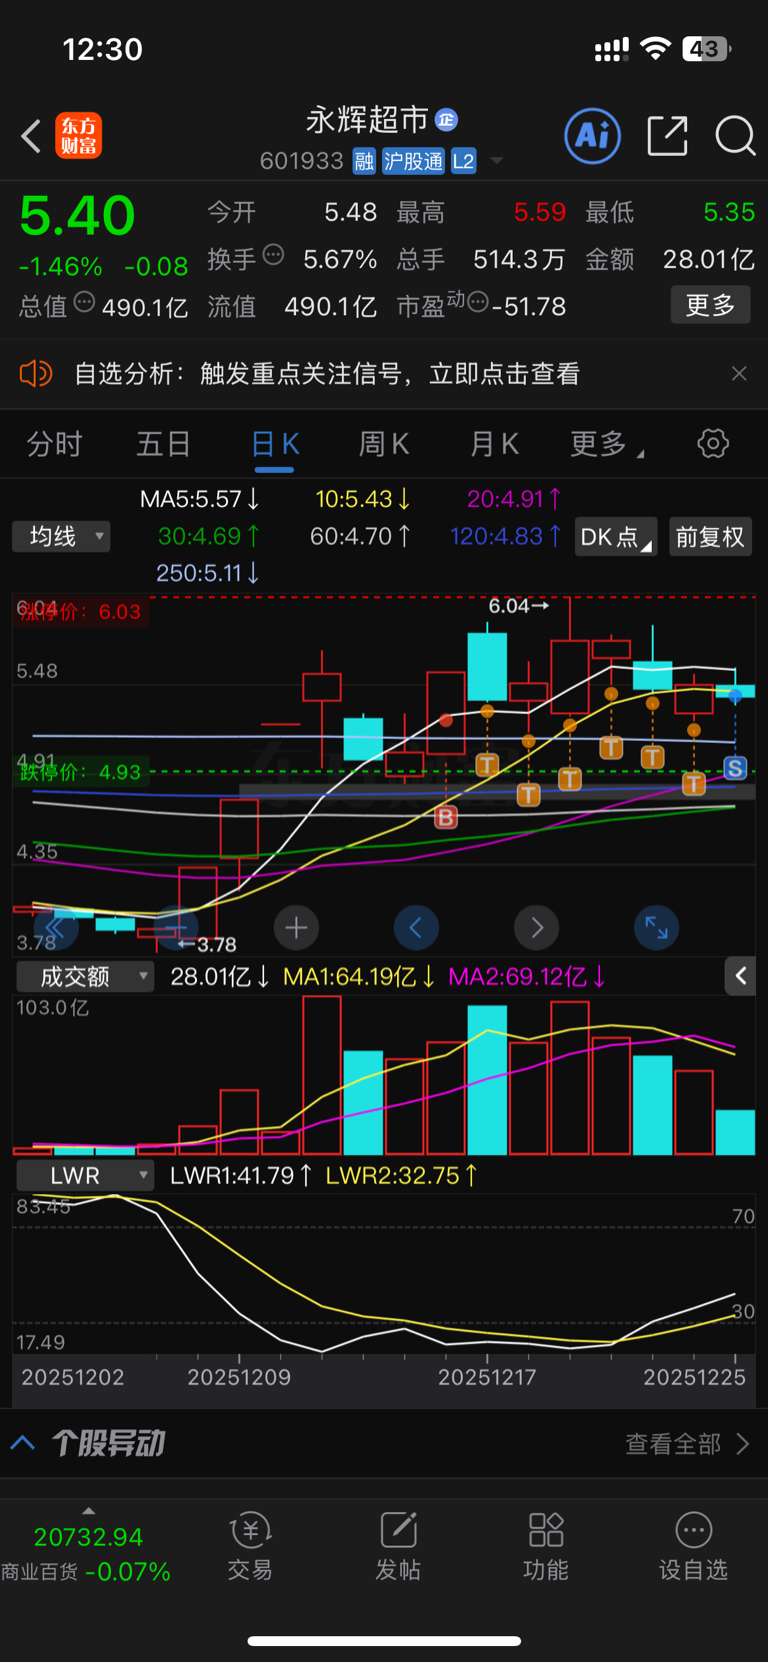Tap the speaker alert icon
The height and width of the screenshot is (1663, 768).
coord(35,374)
